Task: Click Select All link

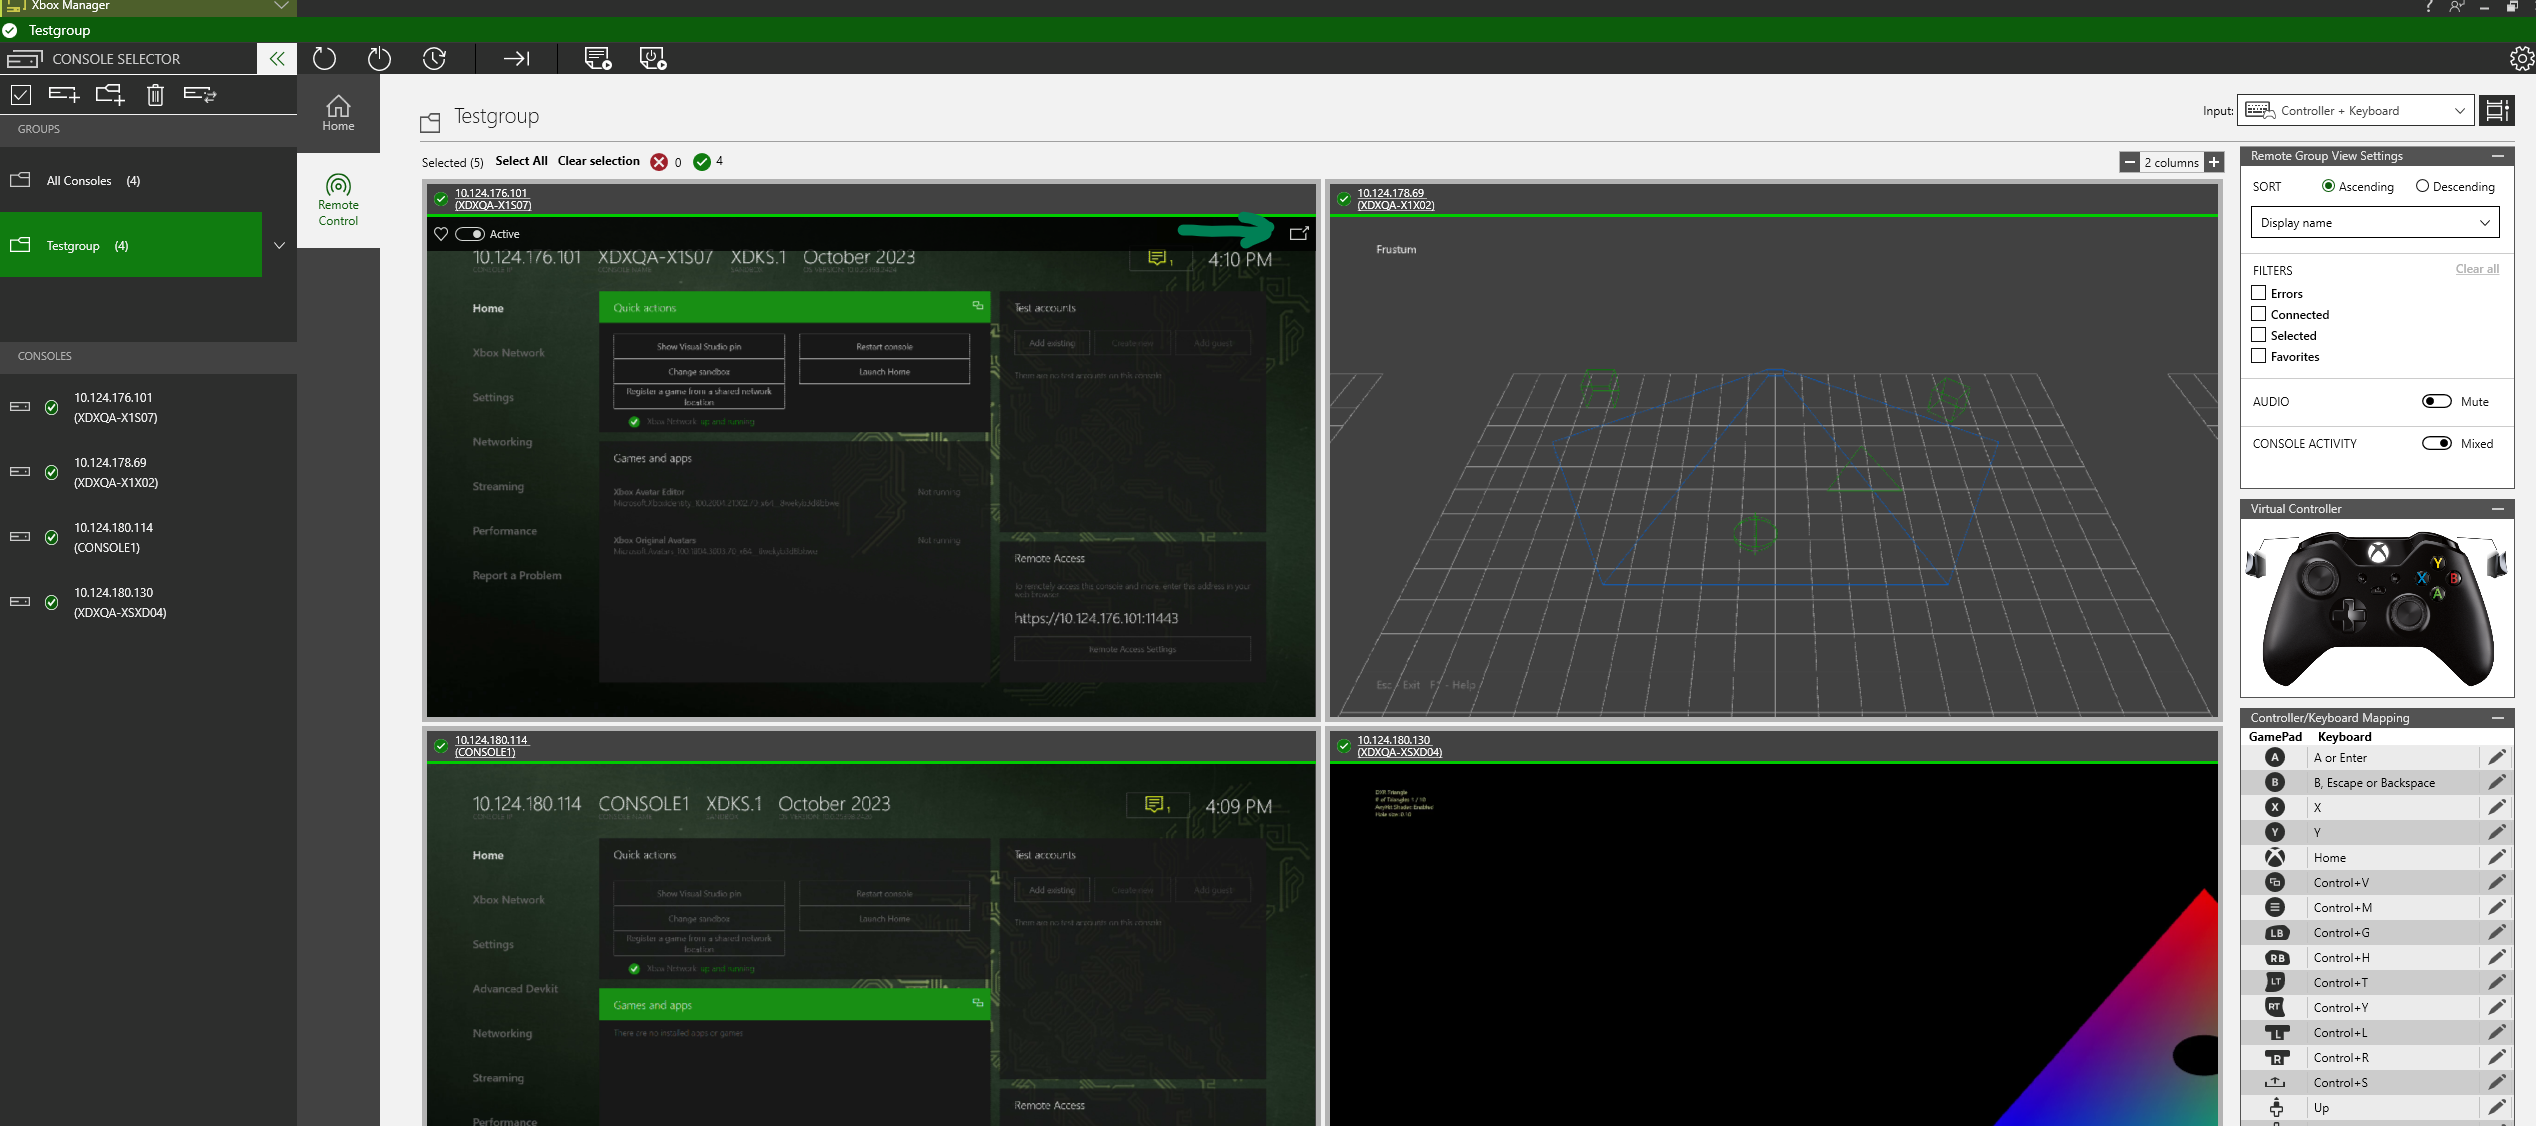Action: (521, 161)
